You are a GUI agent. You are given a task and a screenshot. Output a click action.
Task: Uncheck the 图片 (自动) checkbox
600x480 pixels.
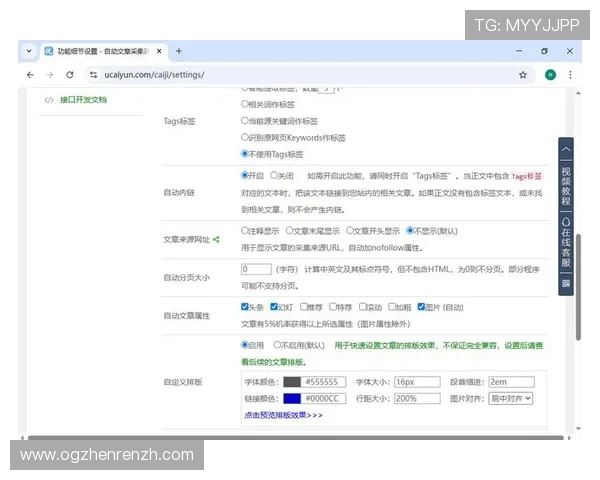(421, 307)
